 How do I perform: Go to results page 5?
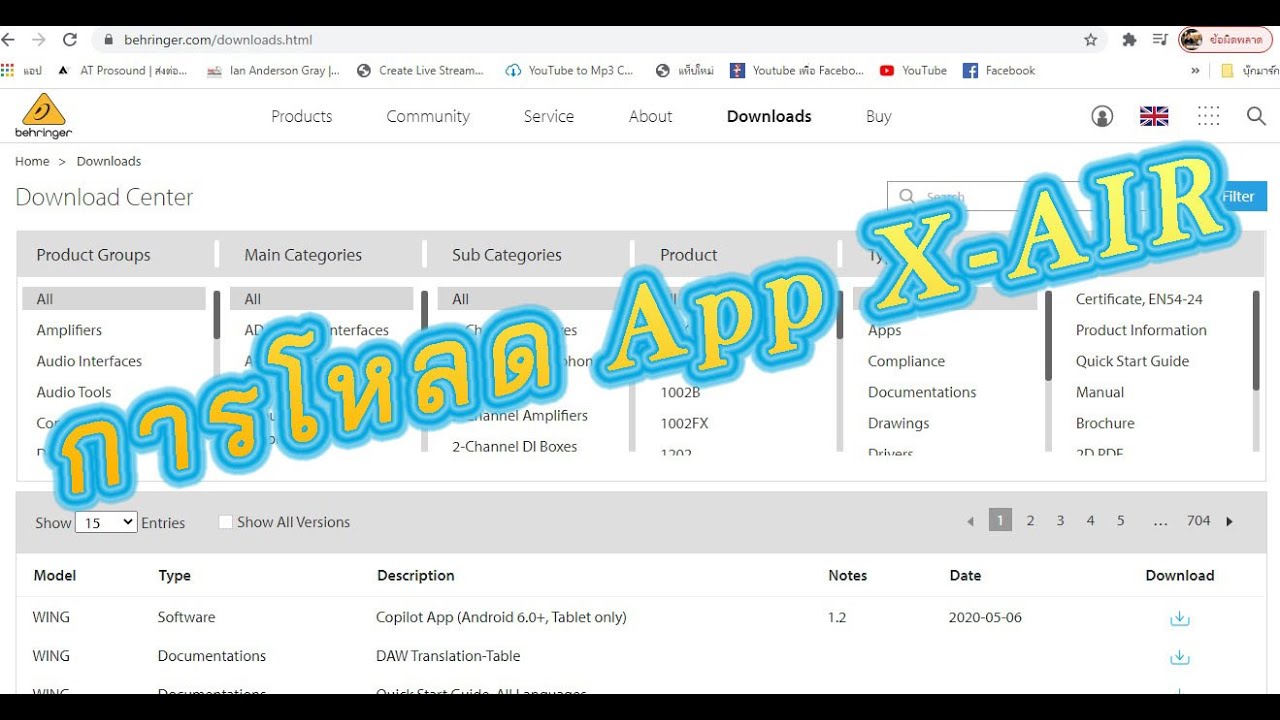click(1121, 520)
